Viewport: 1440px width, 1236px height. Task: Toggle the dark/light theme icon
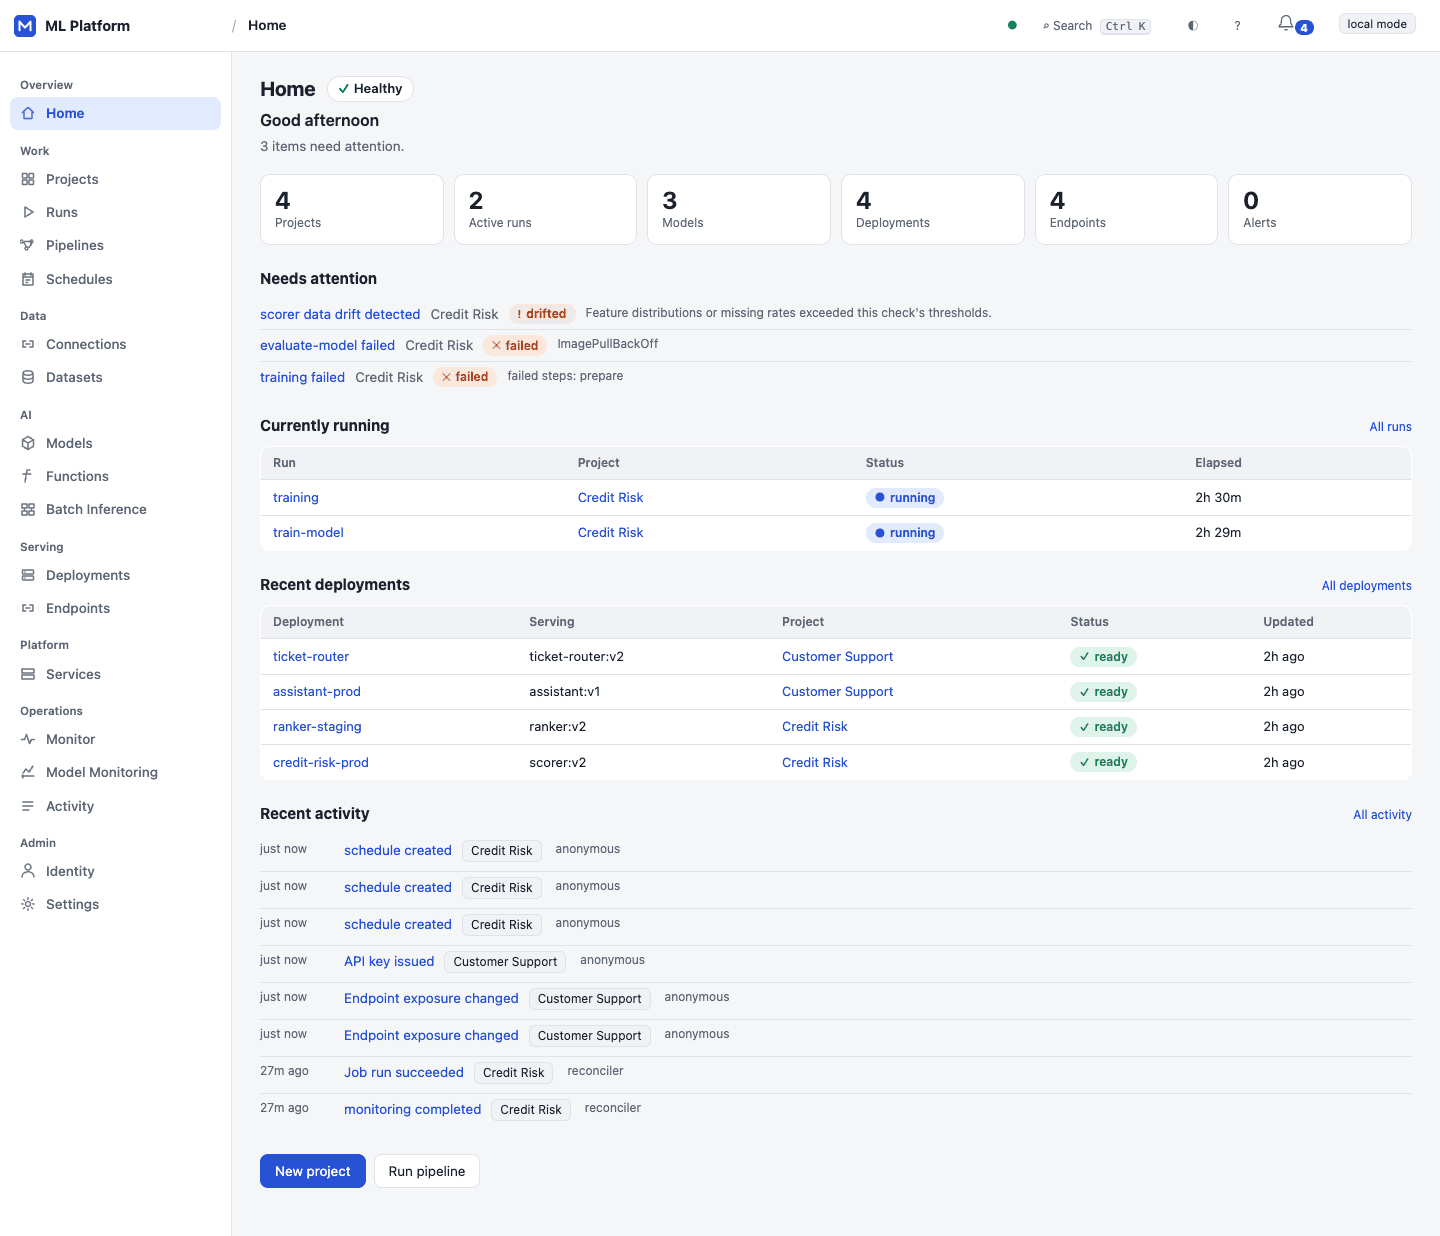(x=1193, y=26)
